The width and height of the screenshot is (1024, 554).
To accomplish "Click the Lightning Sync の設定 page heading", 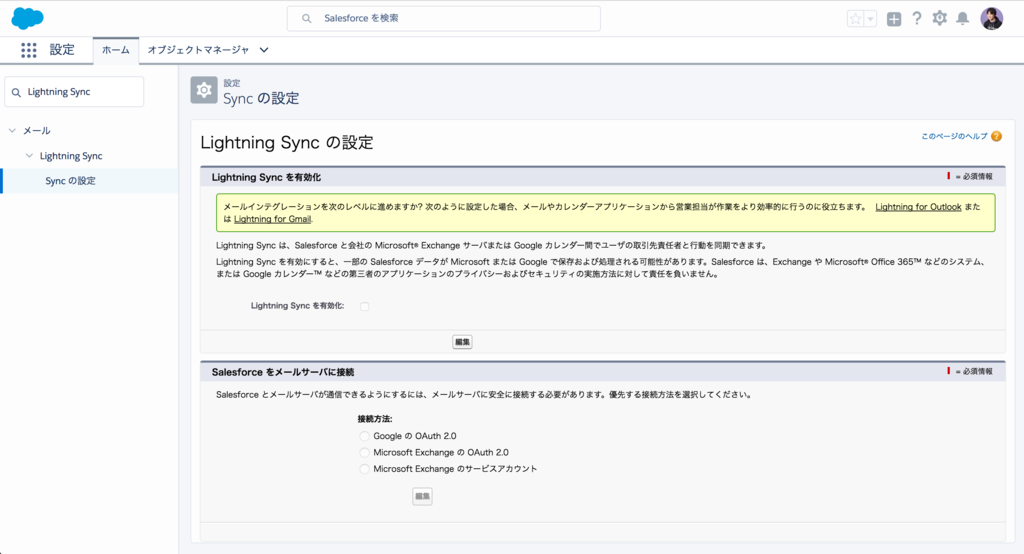I will click(x=287, y=142).
